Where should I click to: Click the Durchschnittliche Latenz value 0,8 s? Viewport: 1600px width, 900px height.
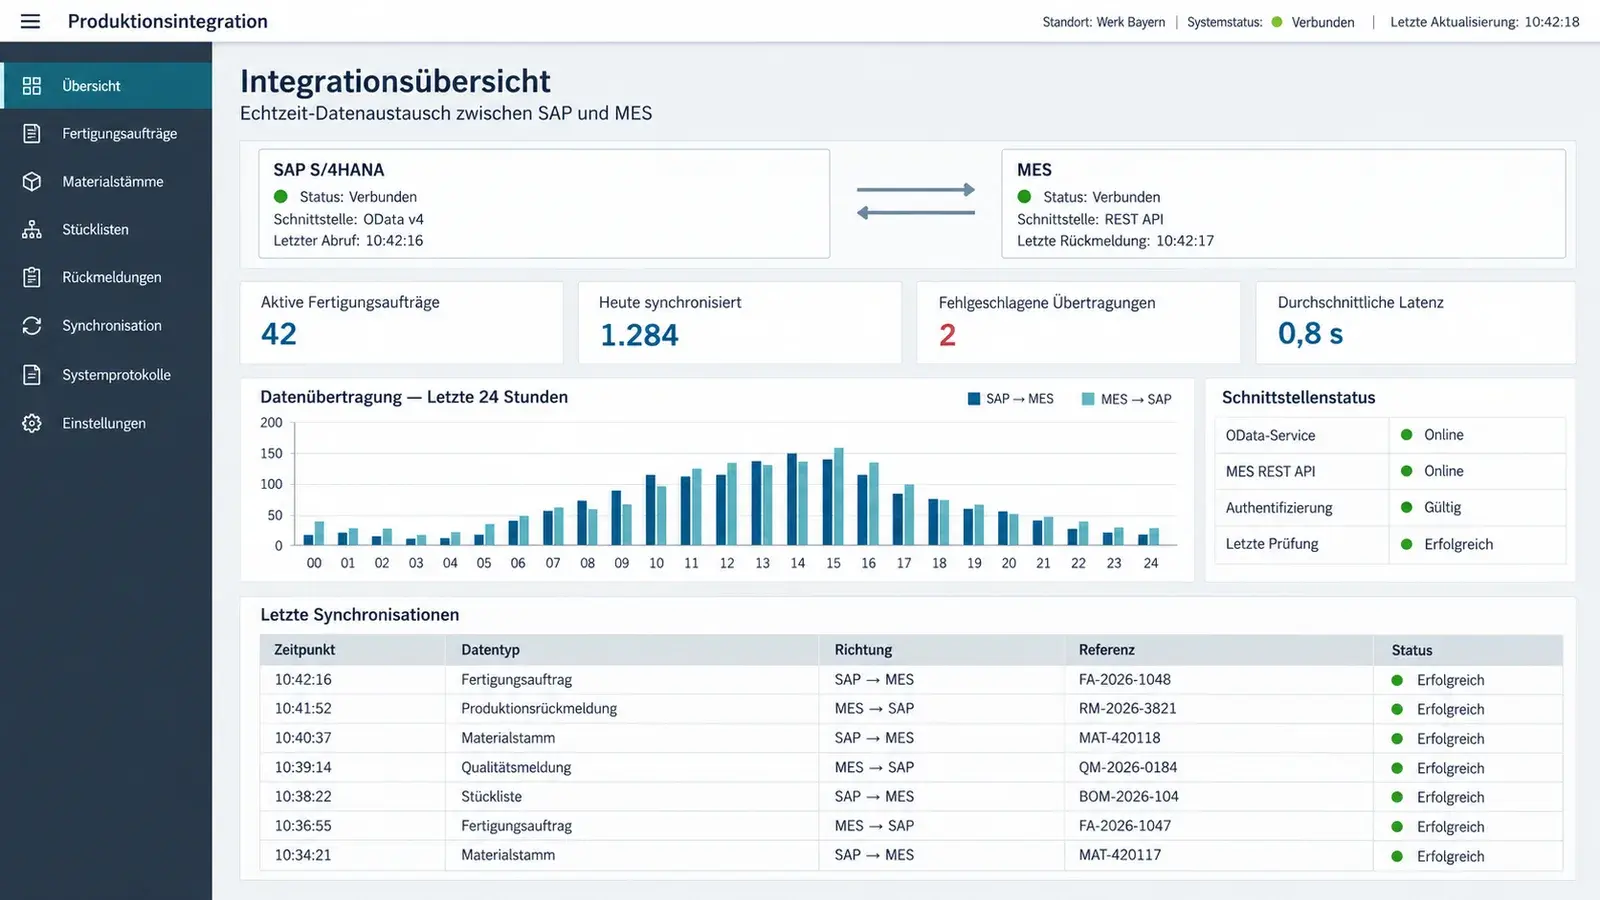tap(1310, 334)
